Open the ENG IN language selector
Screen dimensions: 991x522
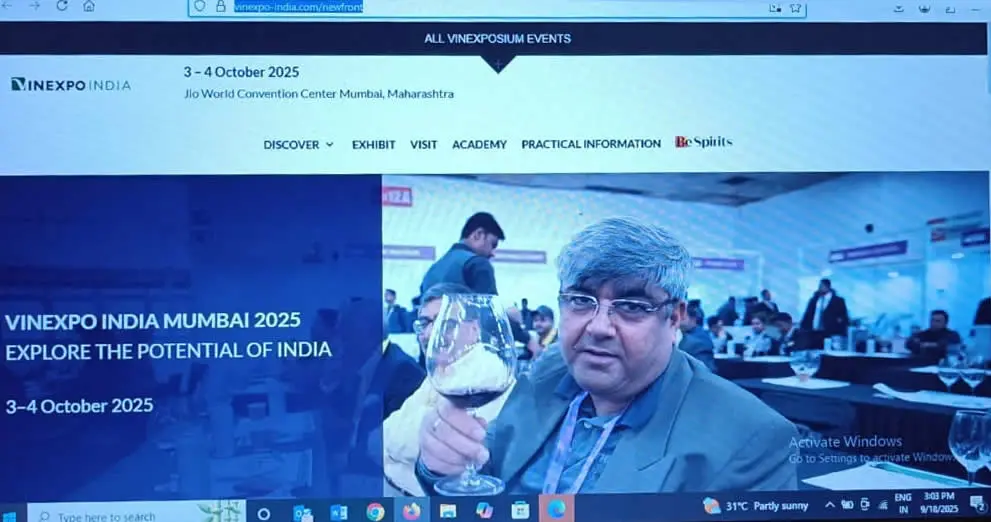pos(903,503)
